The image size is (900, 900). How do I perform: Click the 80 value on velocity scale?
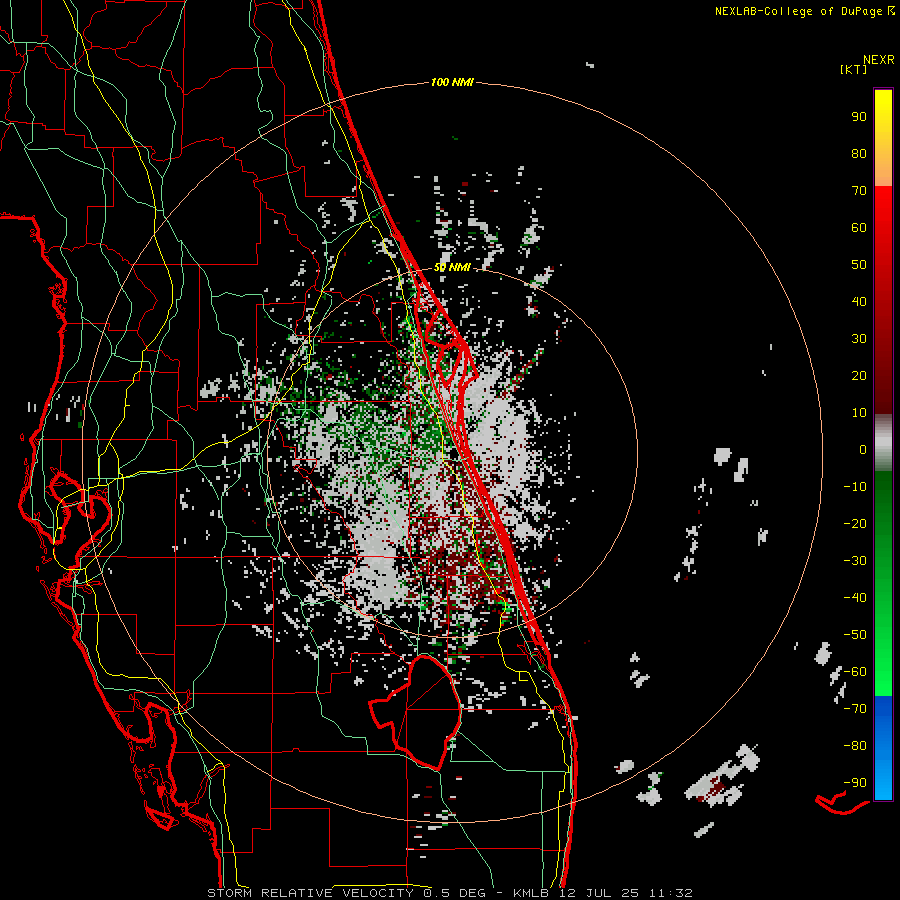[x=859, y=154]
